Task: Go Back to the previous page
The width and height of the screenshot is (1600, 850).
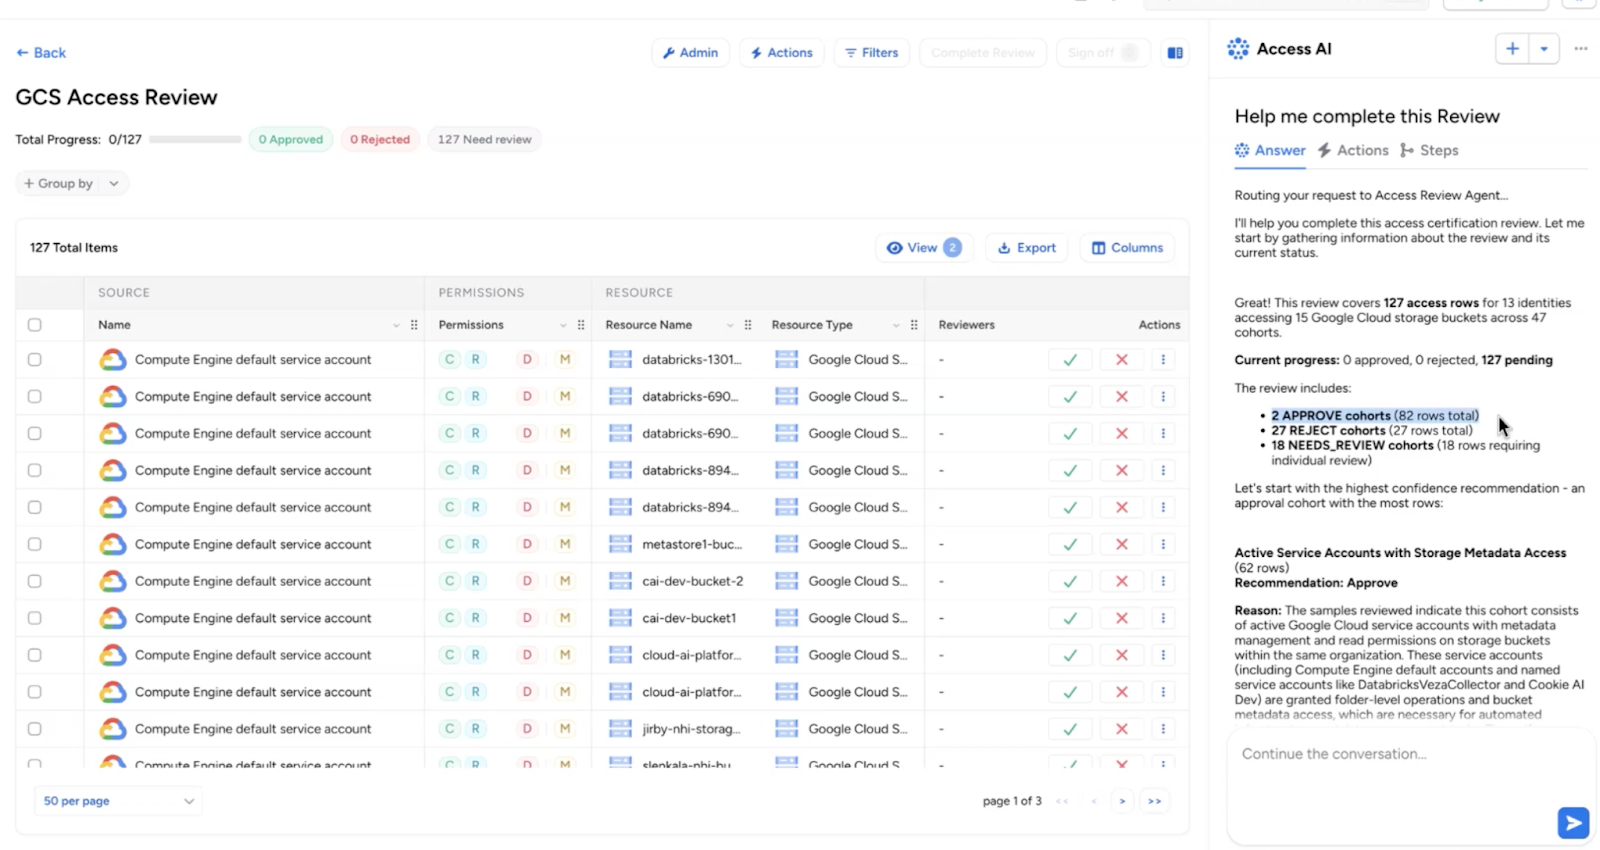Action: tap(41, 53)
